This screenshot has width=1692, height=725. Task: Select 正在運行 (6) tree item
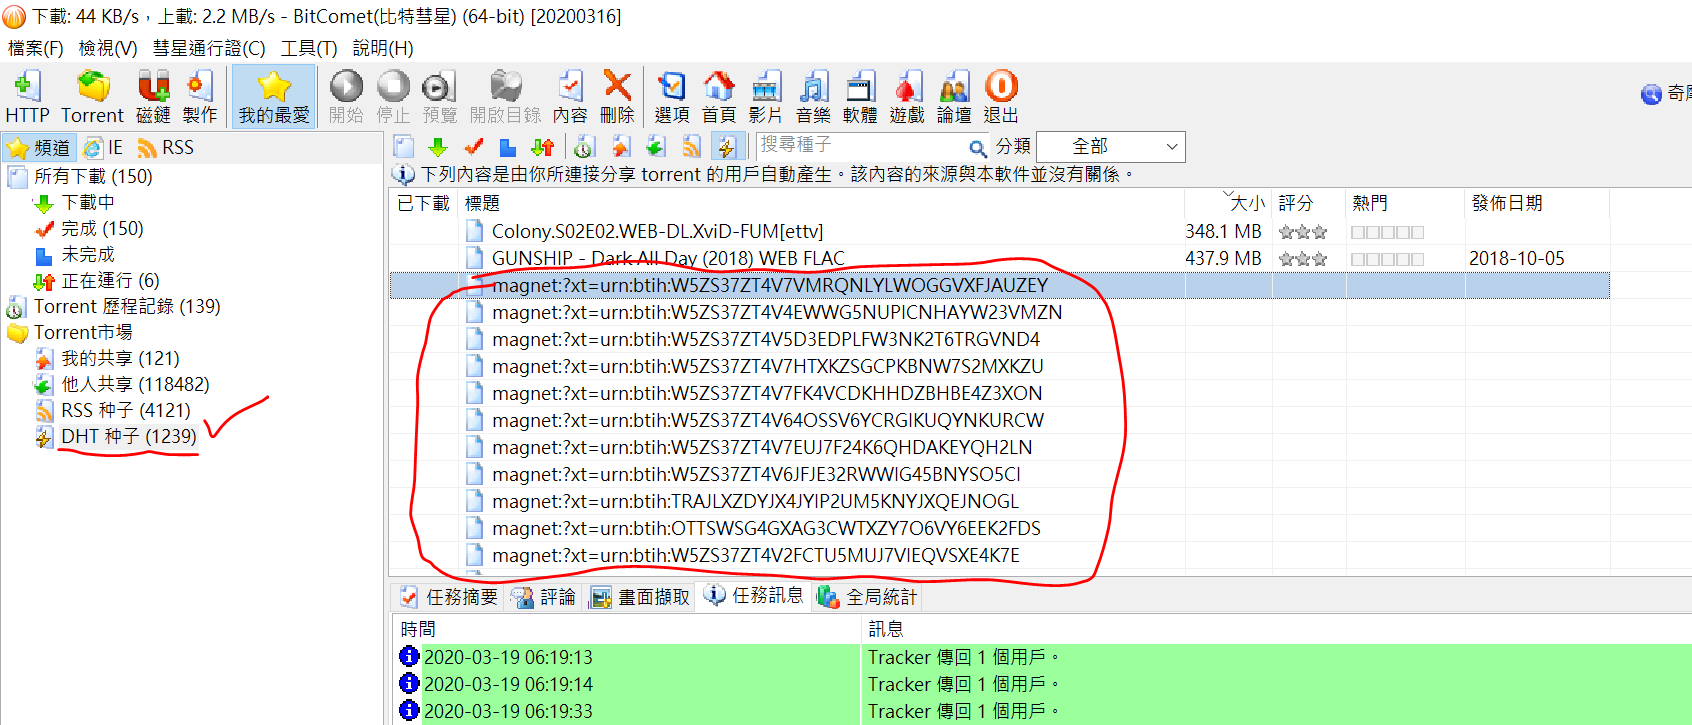tap(110, 280)
